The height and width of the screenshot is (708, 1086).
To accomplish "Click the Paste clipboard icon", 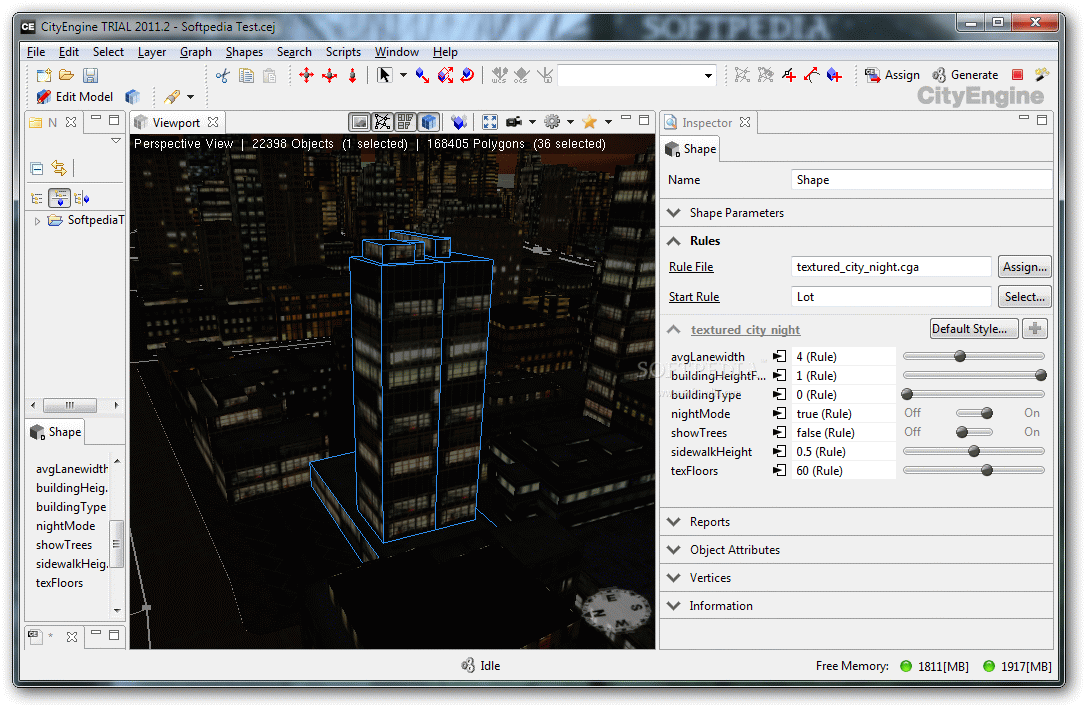I will pyautogui.click(x=269, y=76).
